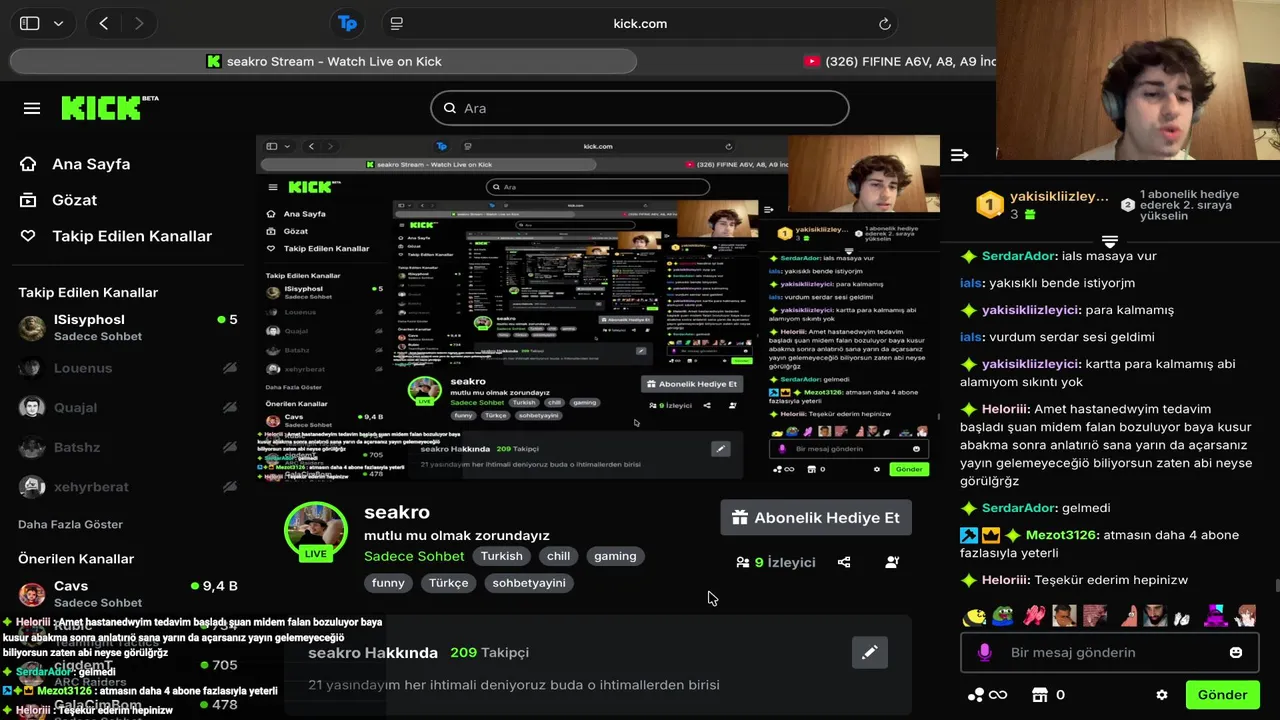Insert the Pepe frog emote
Screen dimensions: 1280x720
pyautogui.click(x=1002, y=616)
